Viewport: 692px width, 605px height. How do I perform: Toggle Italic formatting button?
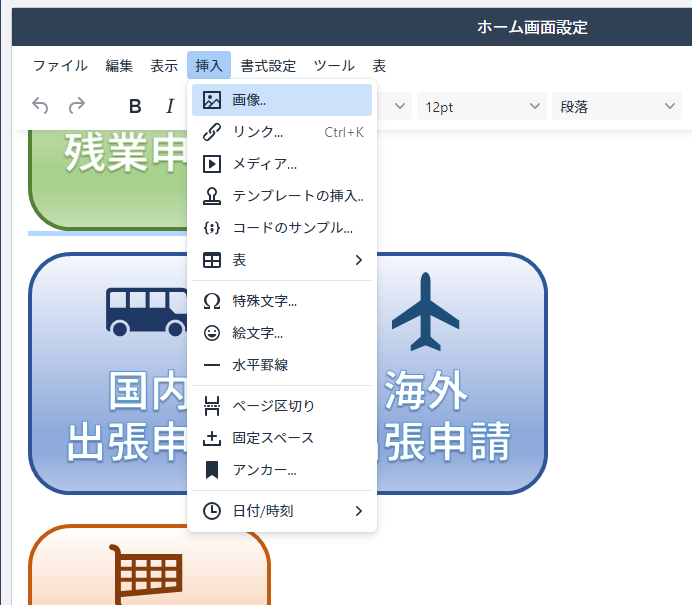point(170,106)
